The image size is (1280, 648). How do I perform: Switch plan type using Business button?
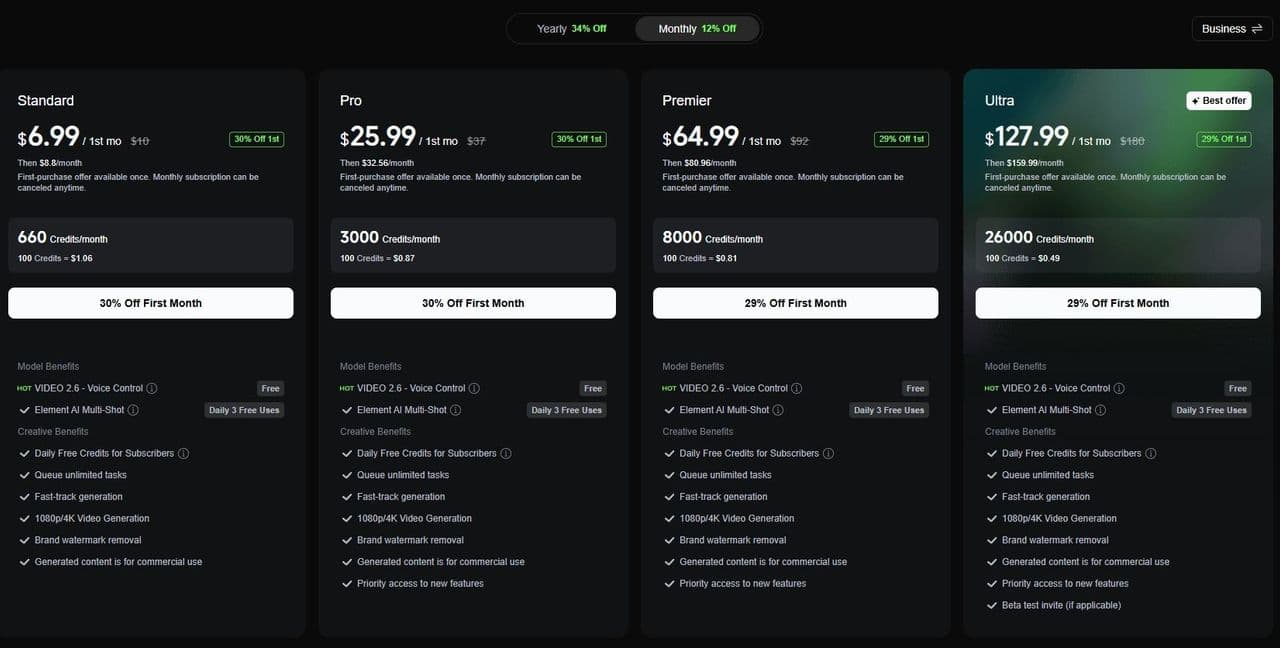tap(1232, 29)
